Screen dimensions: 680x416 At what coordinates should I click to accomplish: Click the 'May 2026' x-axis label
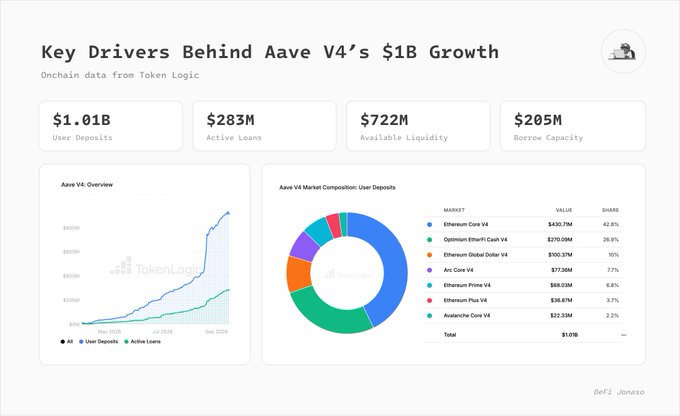tap(109, 332)
